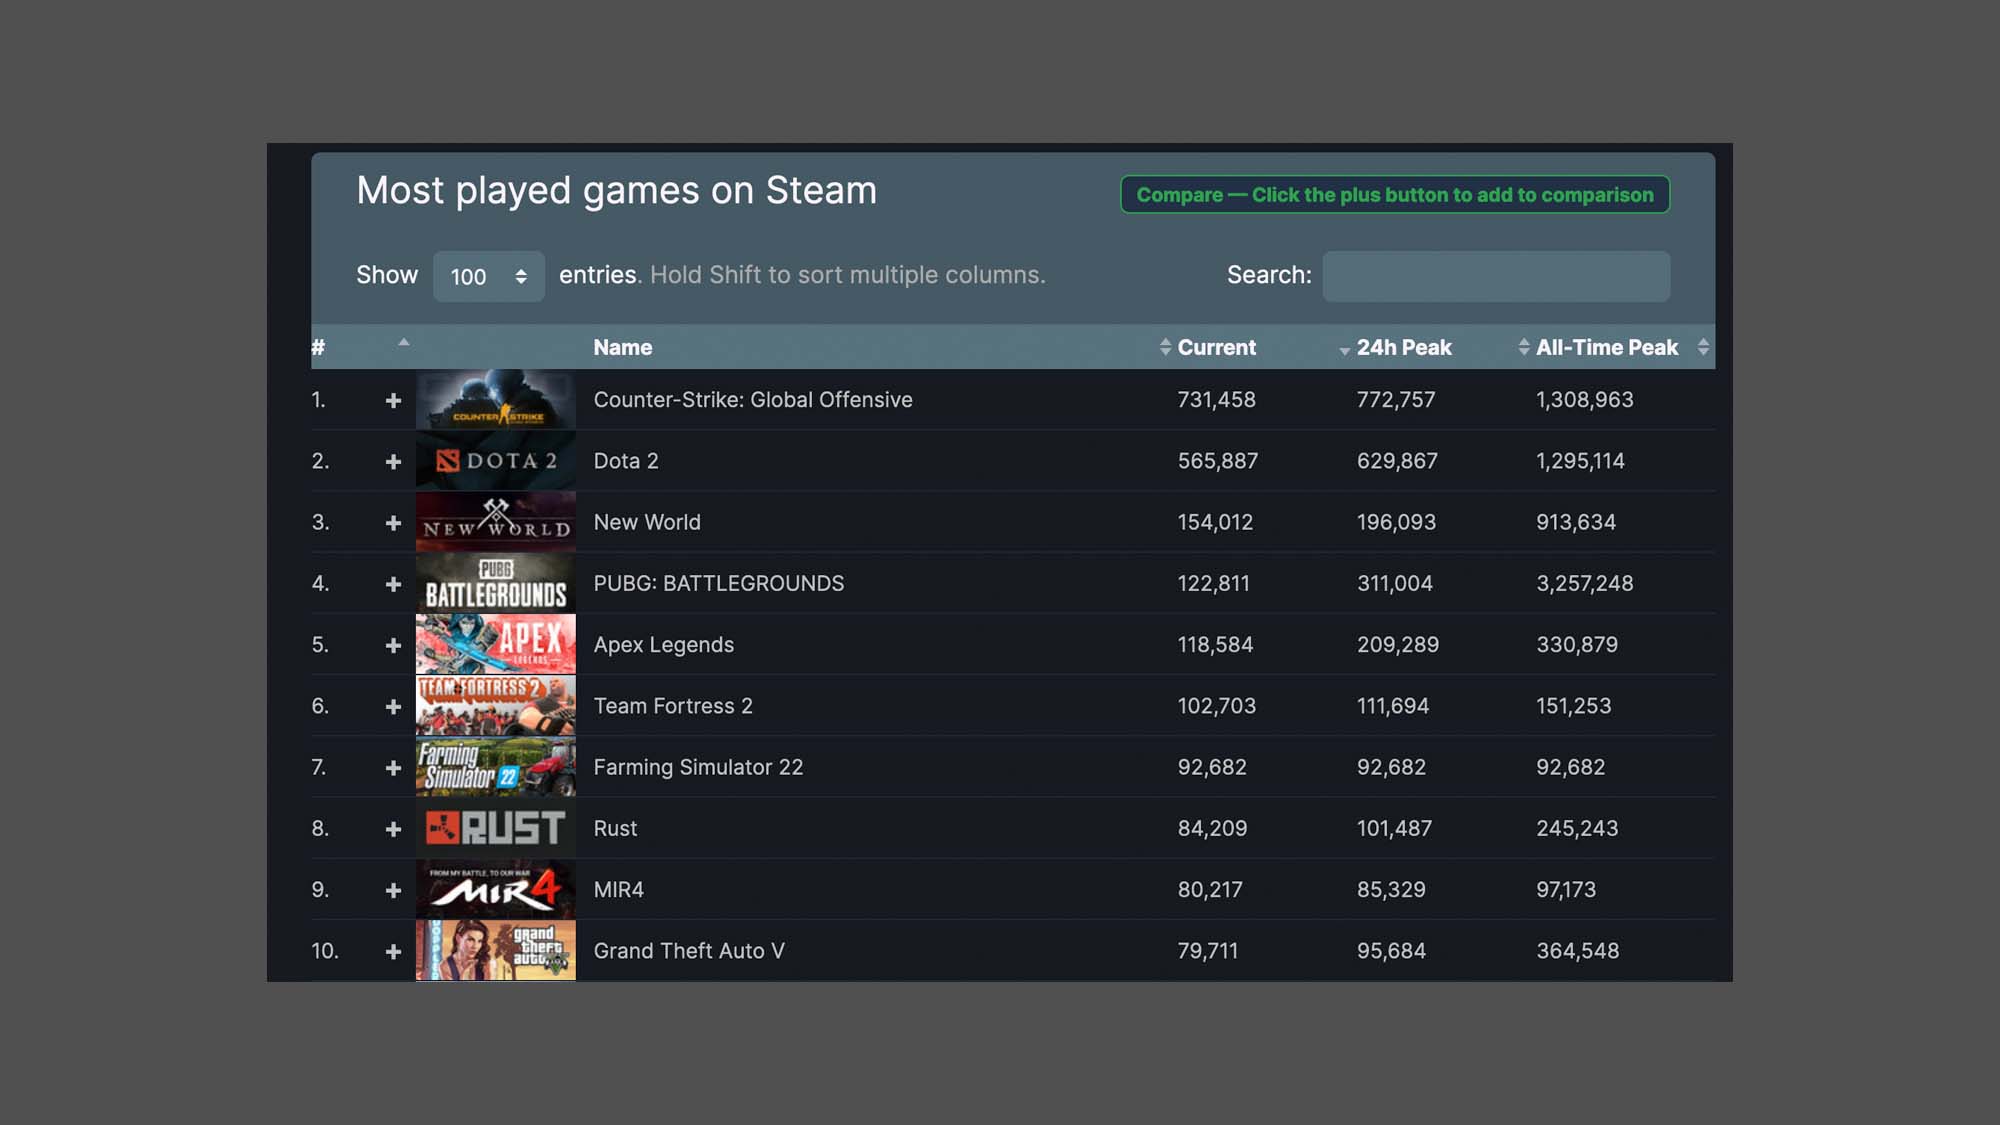
Task: Open the Rust logo thumbnail
Action: pos(496,828)
